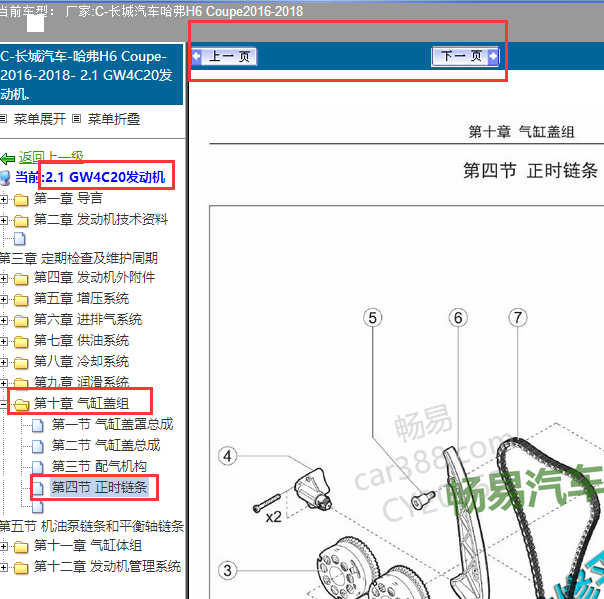The height and width of the screenshot is (599, 604).
Task: Select 第七章 供油系统 label
Action: point(81,341)
